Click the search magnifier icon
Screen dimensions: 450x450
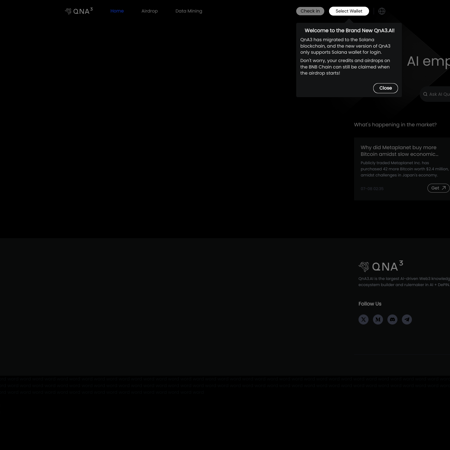(x=425, y=94)
